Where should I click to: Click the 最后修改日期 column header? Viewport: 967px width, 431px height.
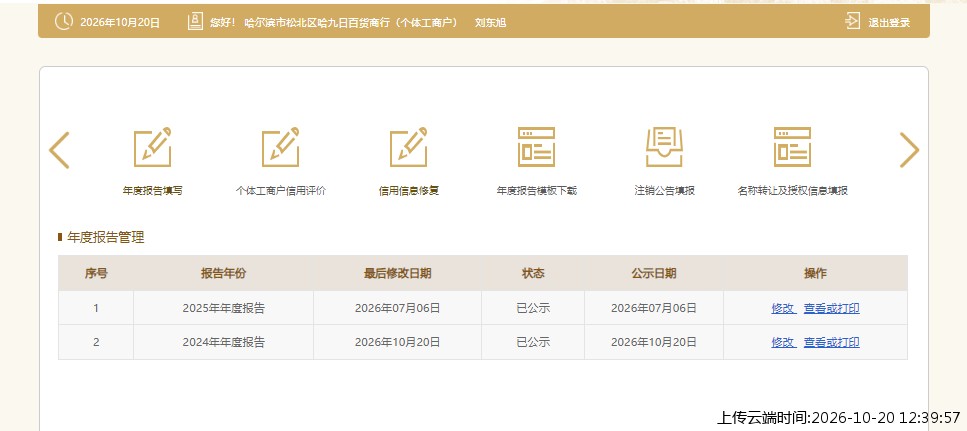coord(397,273)
